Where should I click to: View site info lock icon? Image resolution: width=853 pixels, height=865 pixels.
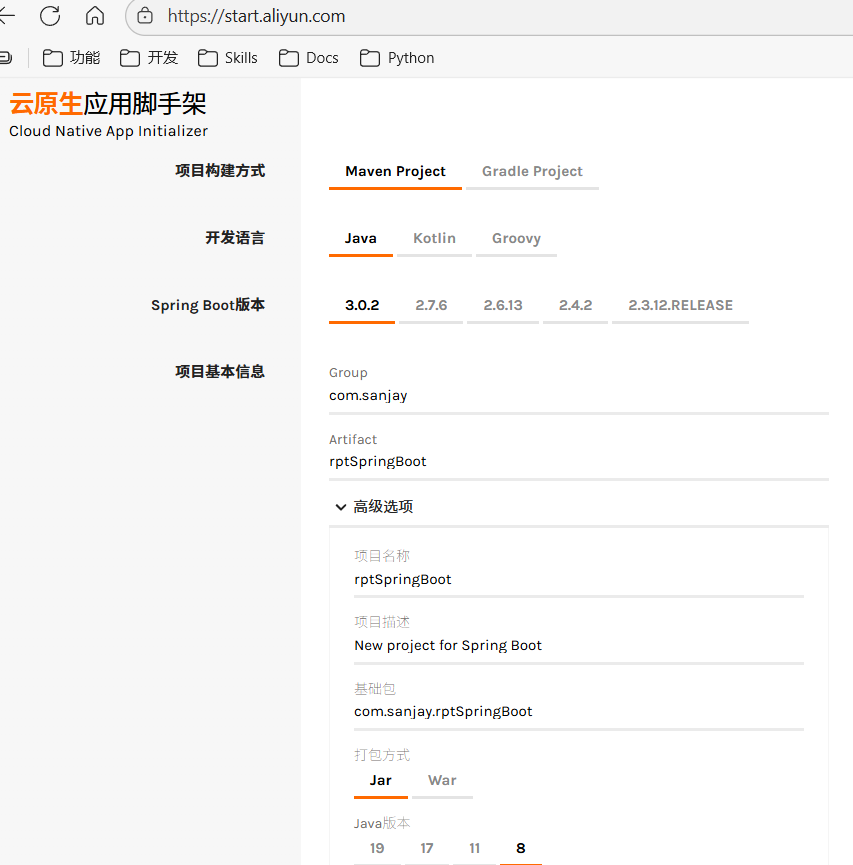point(145,16)
